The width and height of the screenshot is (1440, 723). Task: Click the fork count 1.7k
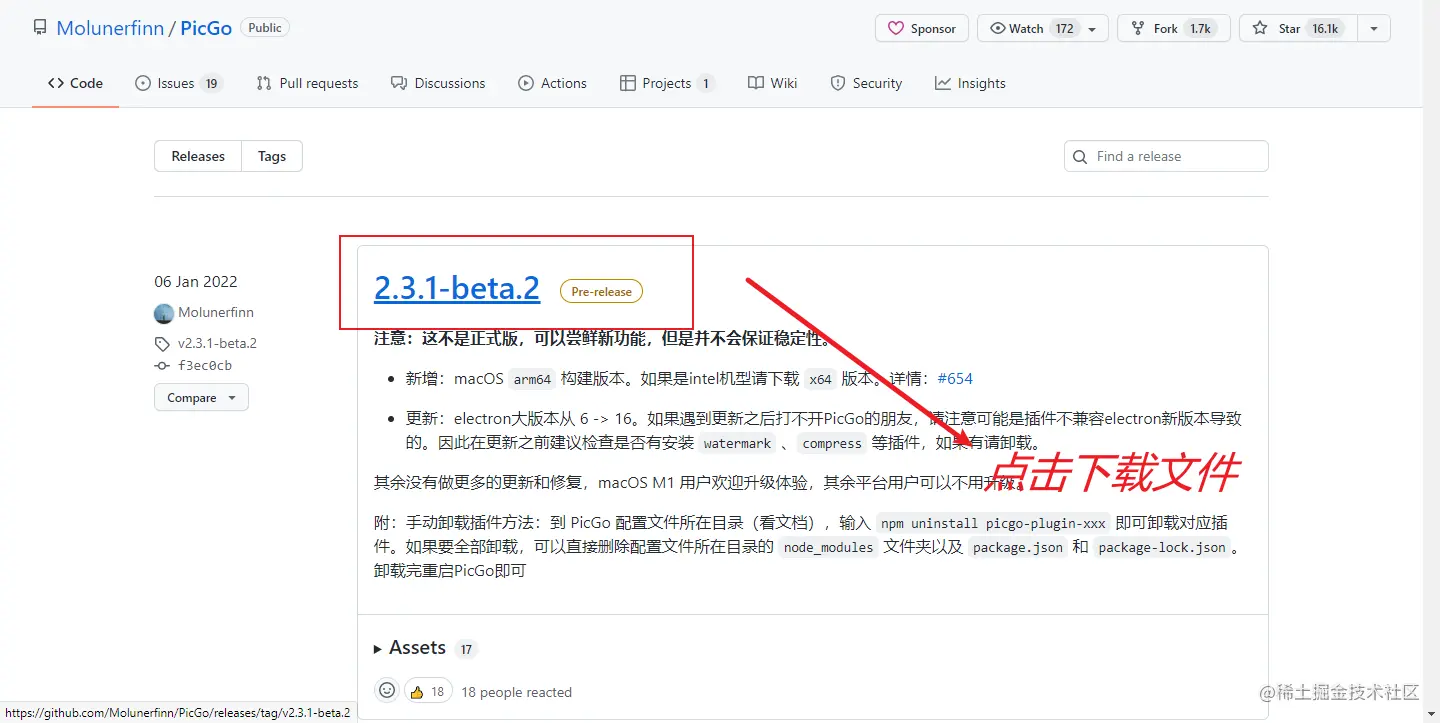pos(1200,29)
